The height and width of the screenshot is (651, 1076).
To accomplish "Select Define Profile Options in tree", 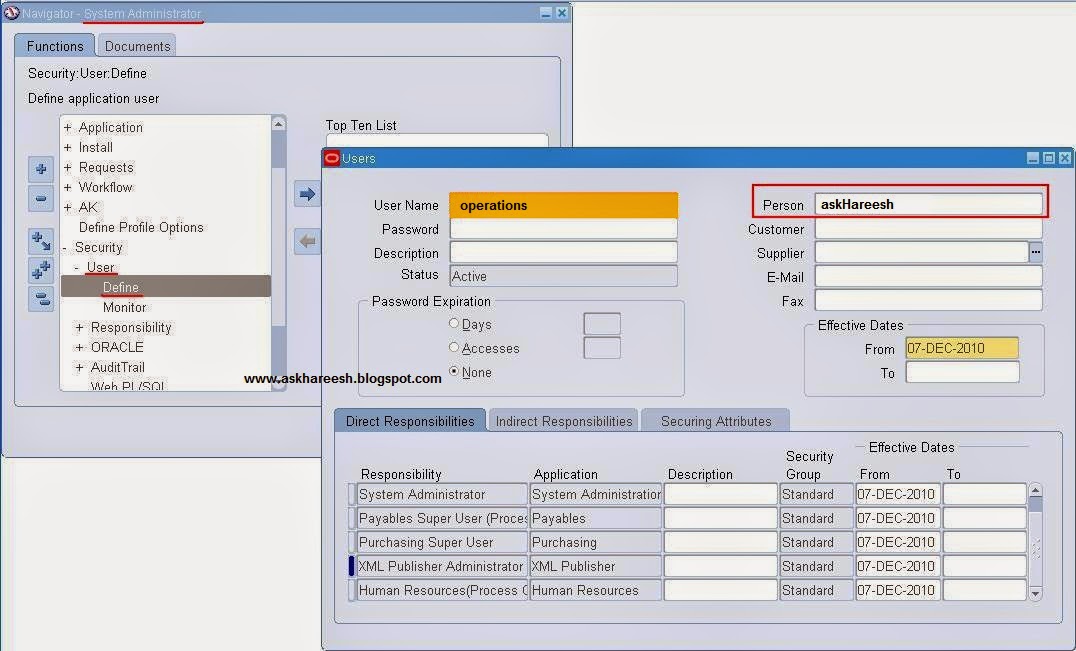I will (141, 227).
